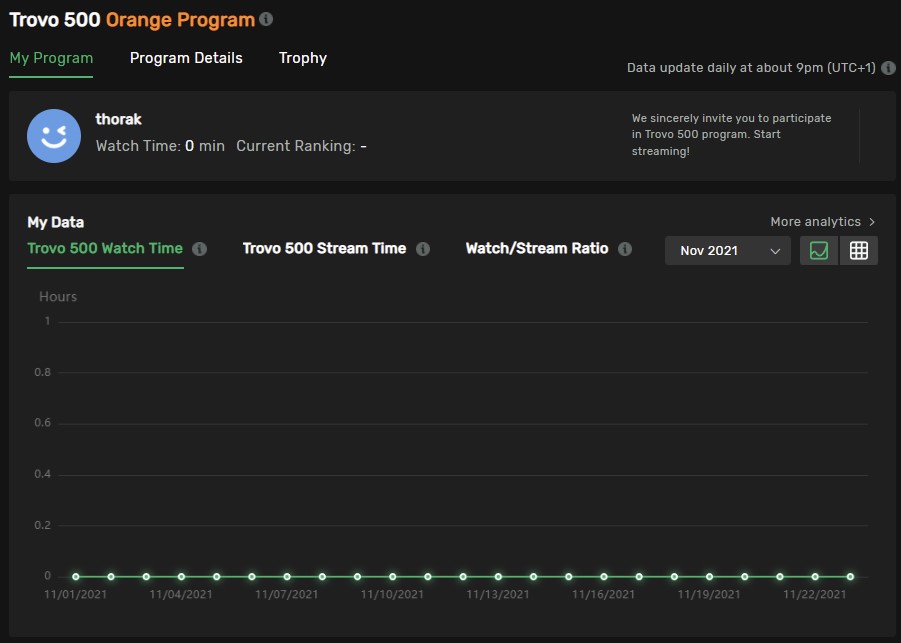This screenshot has width=901, height=643.
Task: Click thorak's smiley avatar icon
Action: pos(54,136)
